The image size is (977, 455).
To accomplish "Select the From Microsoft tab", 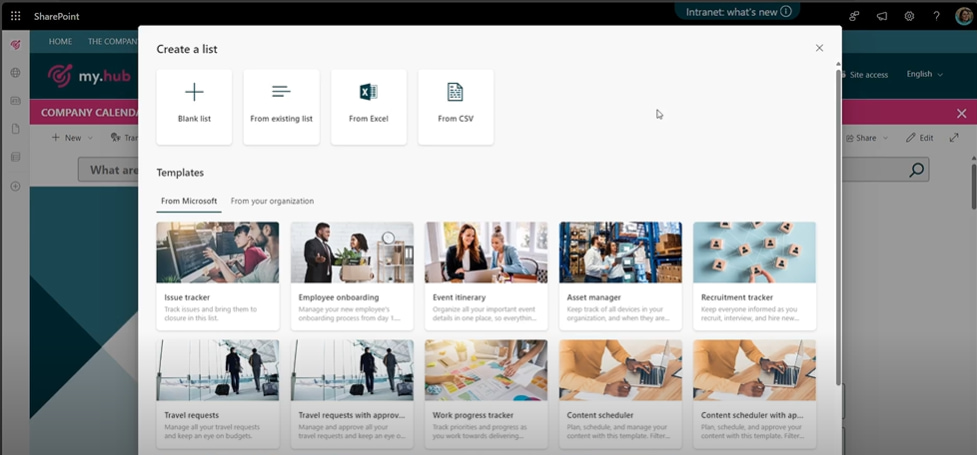I will [x=189, y=201].
